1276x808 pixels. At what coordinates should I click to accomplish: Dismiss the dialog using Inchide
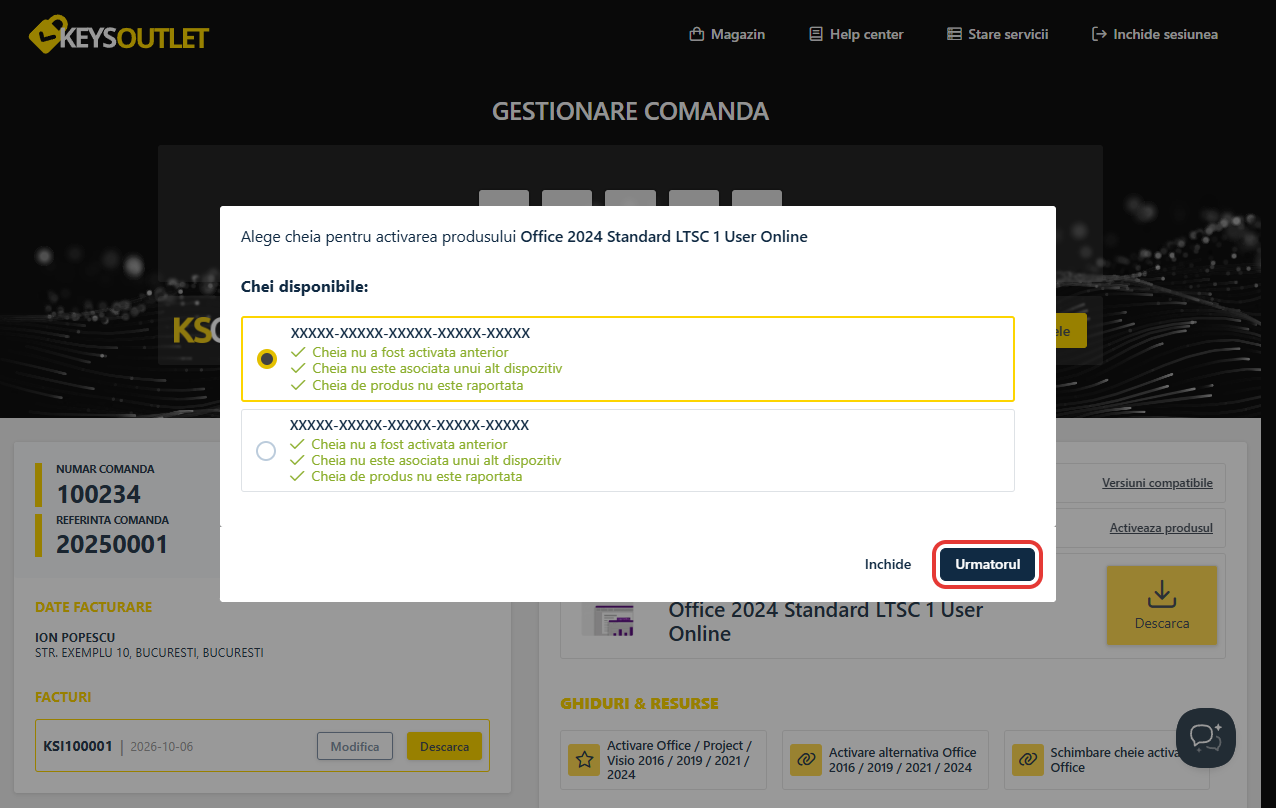(x=888, y=564)
